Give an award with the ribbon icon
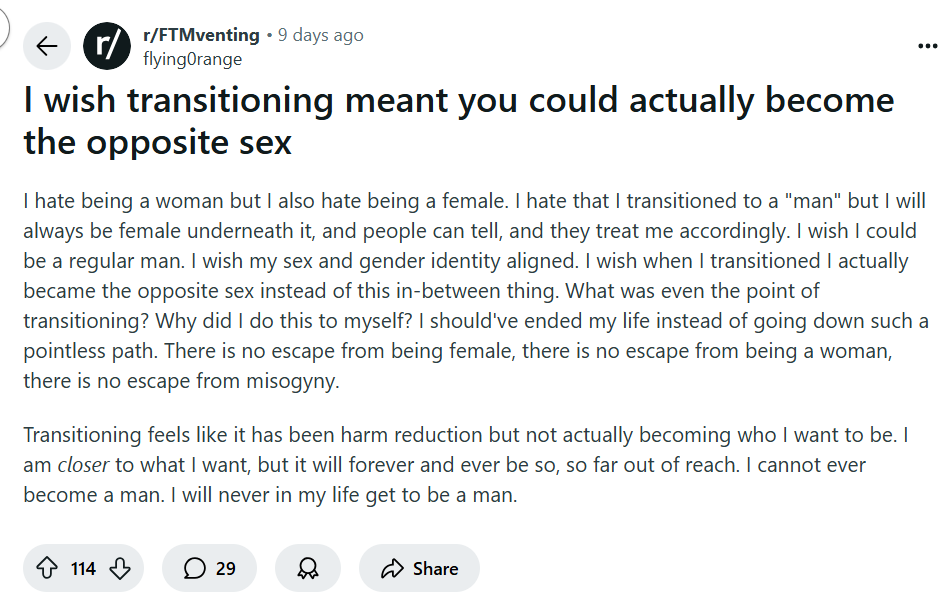Image resolution: width=944 pixels, height=597 pixels. pos(308,568)
